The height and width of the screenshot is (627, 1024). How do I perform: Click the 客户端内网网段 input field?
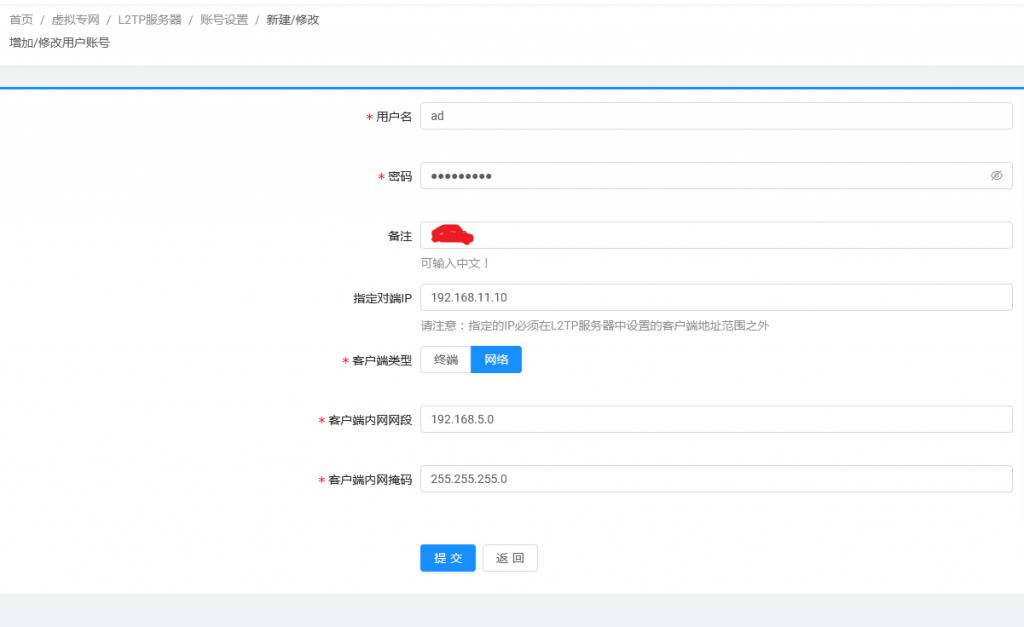[x=716, y=420]
